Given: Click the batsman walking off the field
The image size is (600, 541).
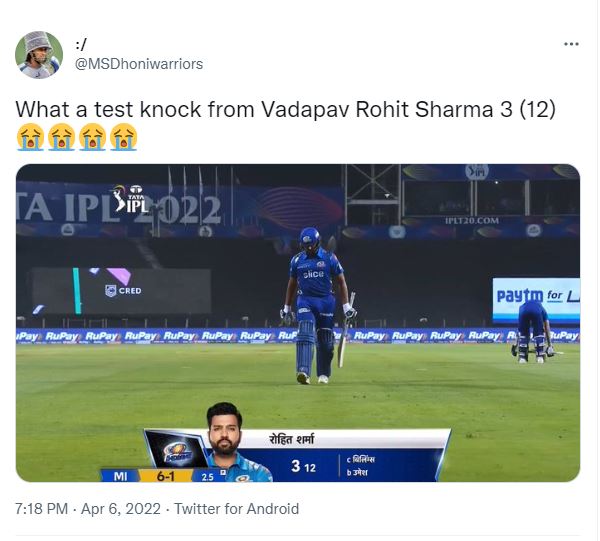Looking at the screenshot, I should point(316,306).
